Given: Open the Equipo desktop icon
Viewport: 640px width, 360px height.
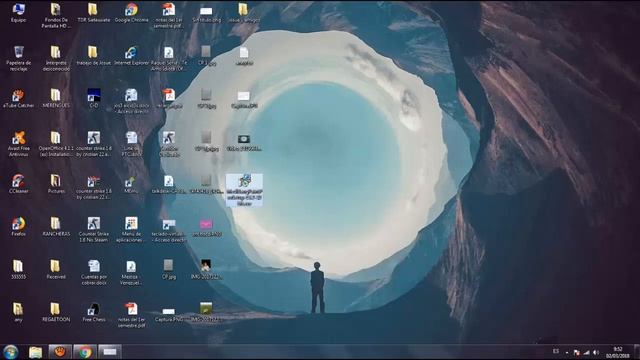Looking at the screenshot, I should click(18, 13).
